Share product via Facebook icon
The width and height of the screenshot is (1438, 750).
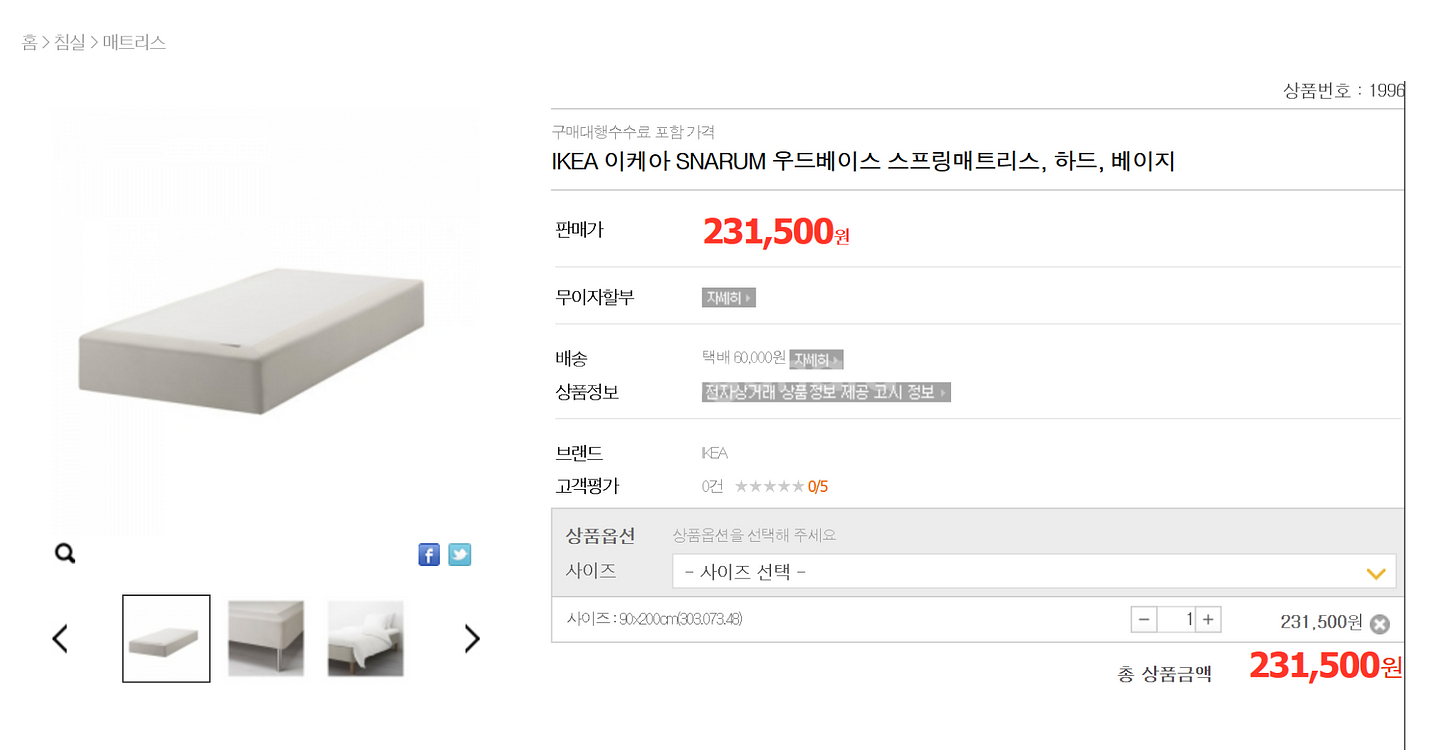click(x=429, y=554)
